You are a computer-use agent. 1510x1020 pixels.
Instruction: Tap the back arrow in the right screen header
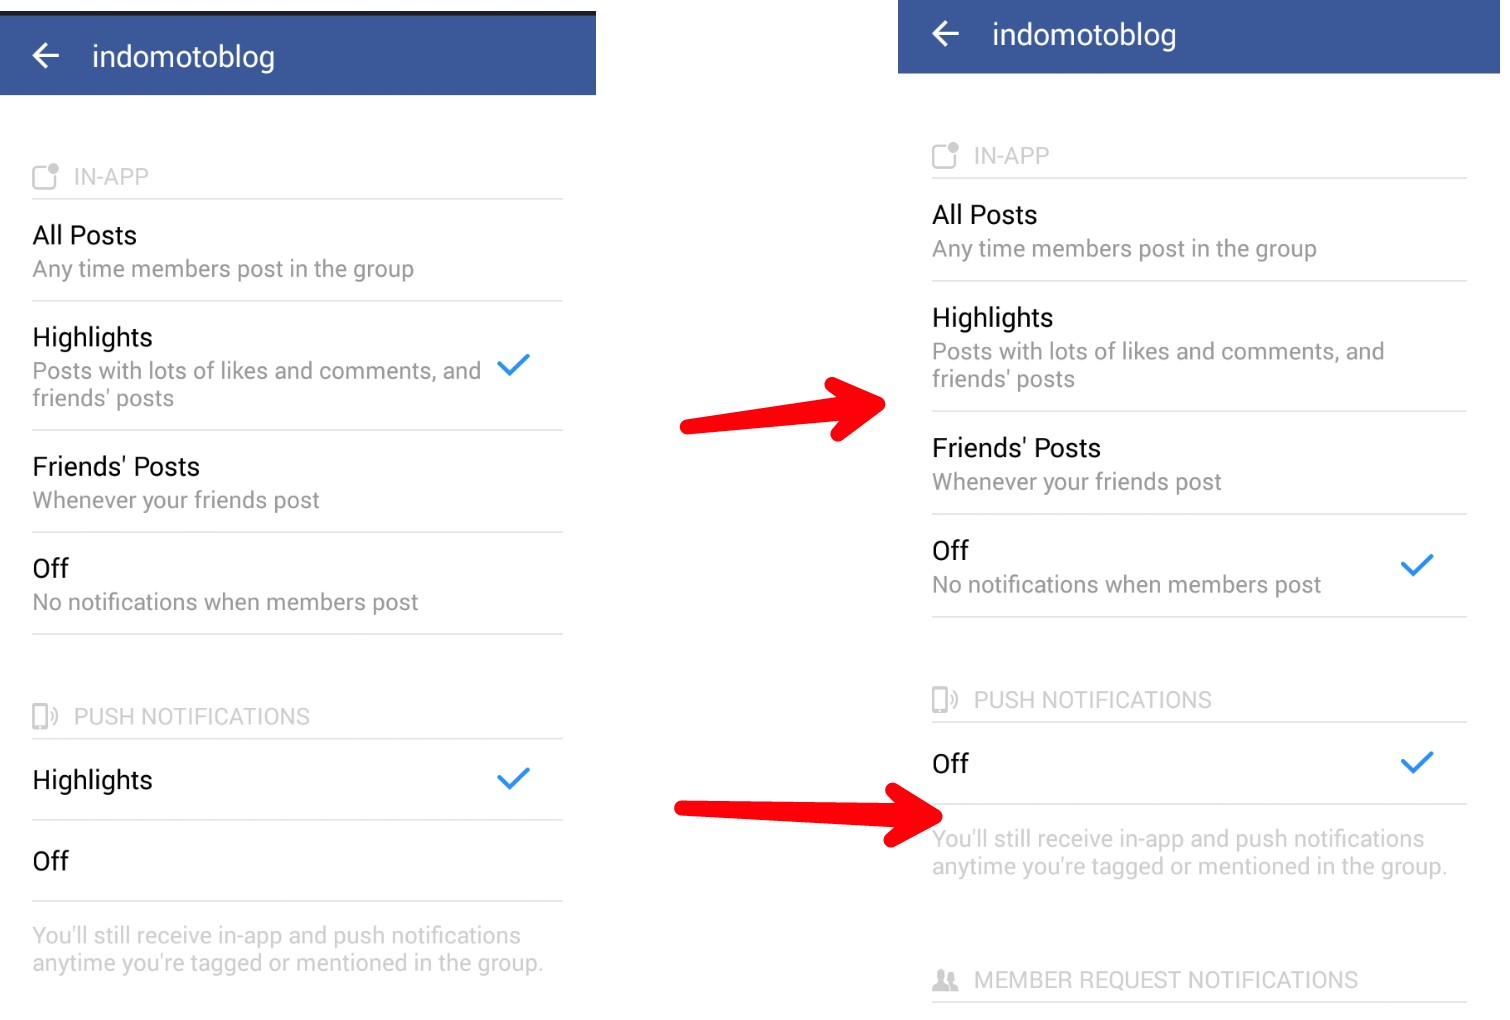[946, 34]
